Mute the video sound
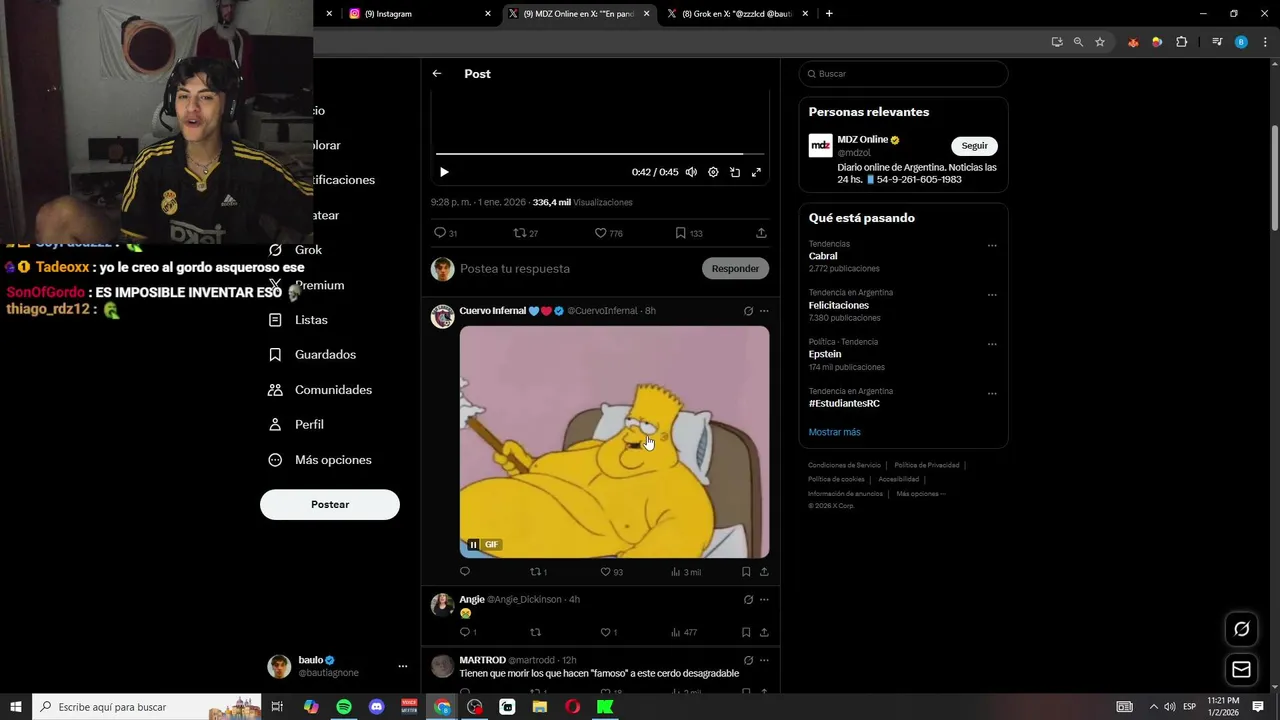Screen dimensions: 1280x720 (691, 172)
